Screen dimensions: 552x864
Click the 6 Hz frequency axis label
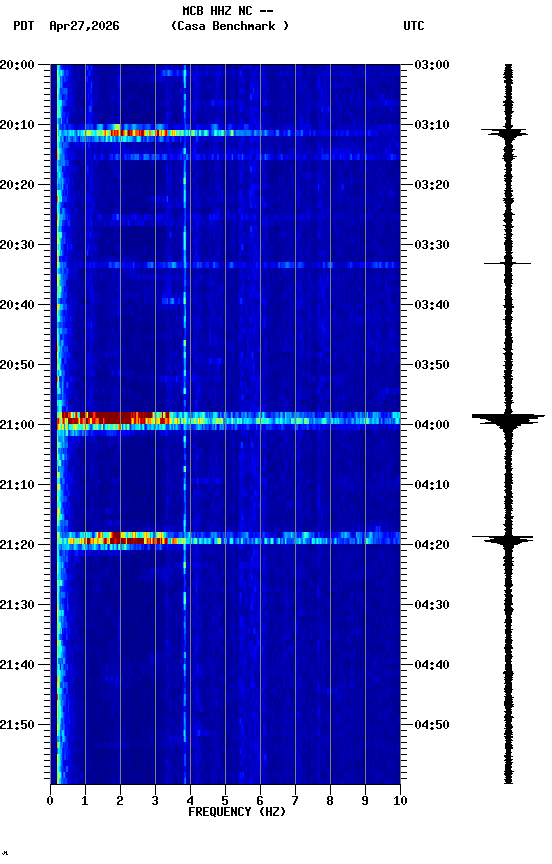pyautogui.click(x=260, y=801)
